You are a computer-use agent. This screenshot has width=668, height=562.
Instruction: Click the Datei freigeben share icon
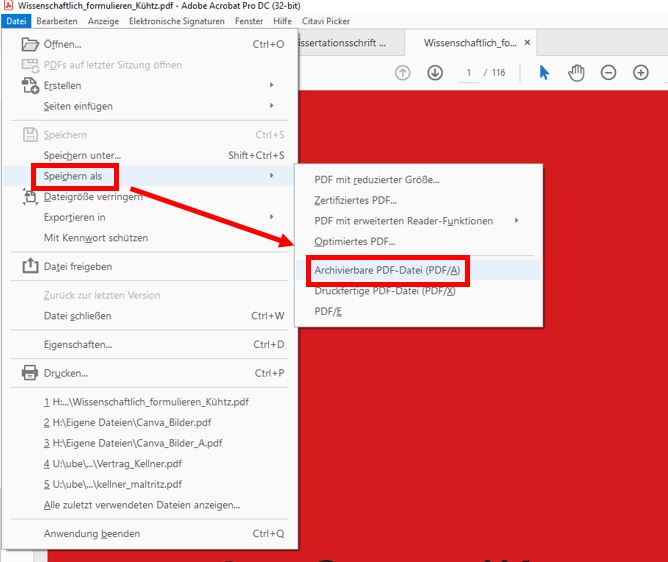pos(29,266)
